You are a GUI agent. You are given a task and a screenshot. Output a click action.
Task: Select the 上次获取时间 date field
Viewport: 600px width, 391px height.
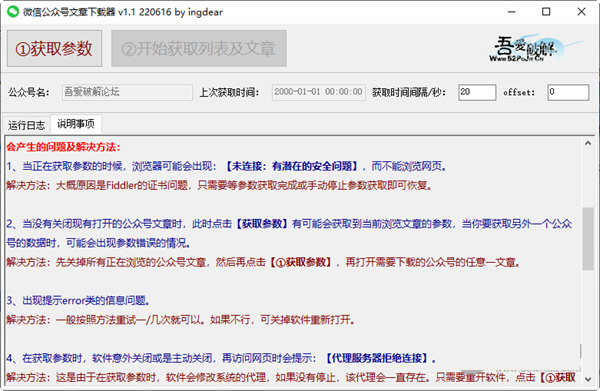(318, 92)
